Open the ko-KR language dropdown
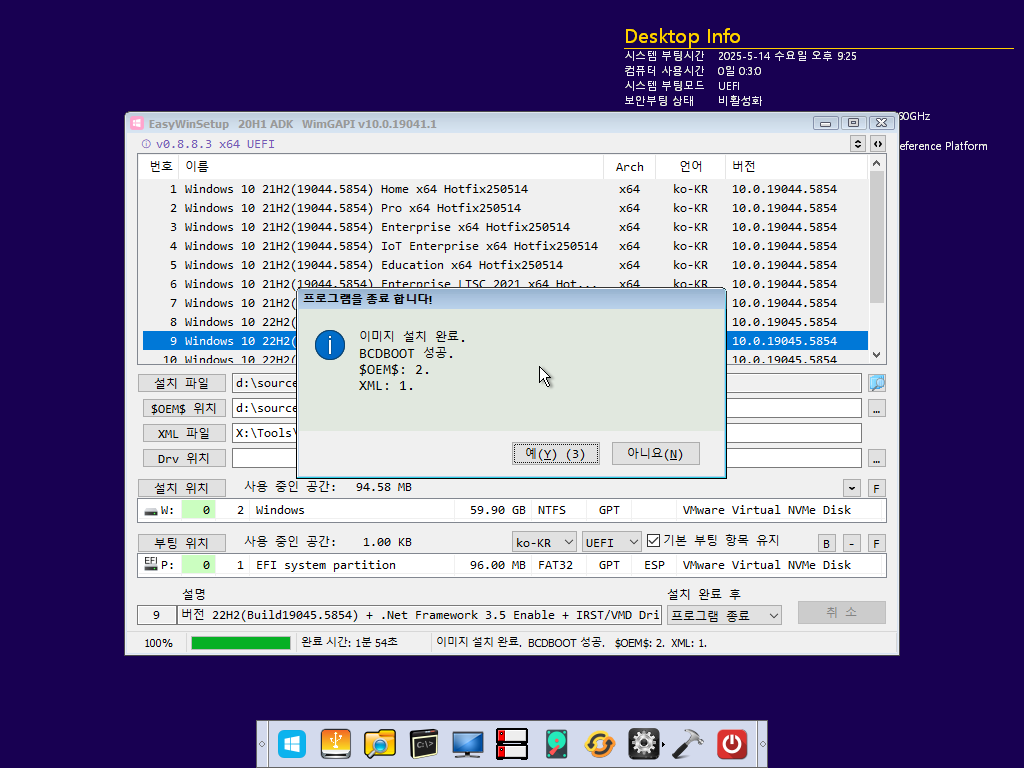Image resolution: width=1024 pixels, height=768 pixels. tap(543, 542)
